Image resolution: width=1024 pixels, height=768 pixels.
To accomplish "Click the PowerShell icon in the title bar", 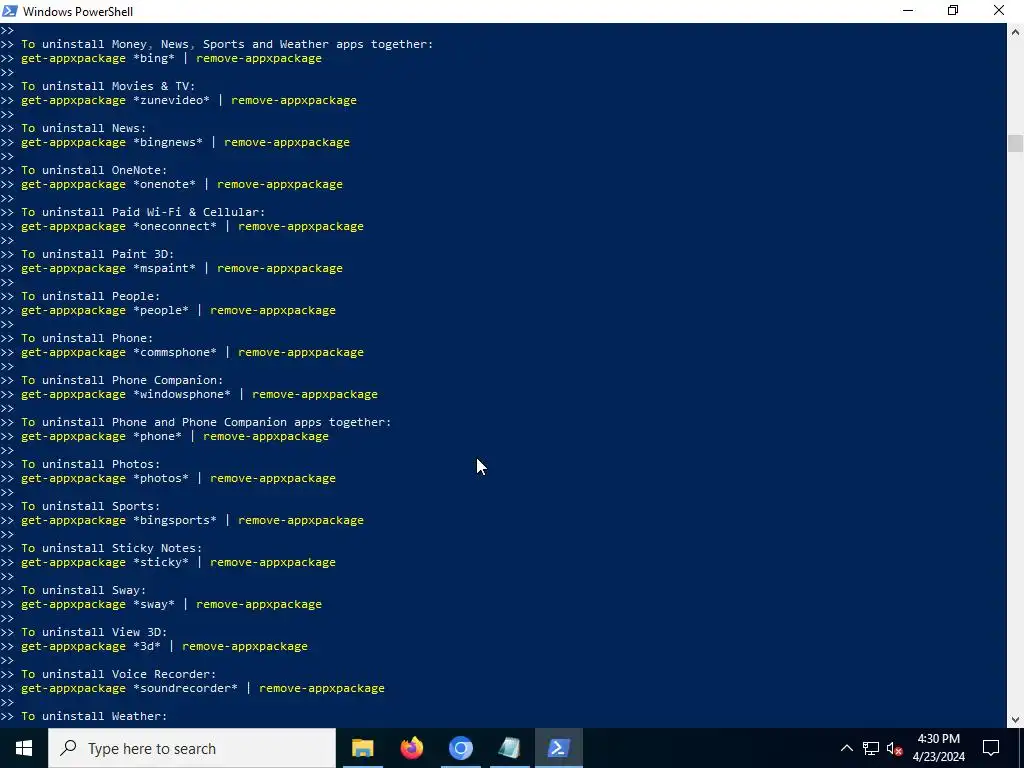I will click(x=10, y=11).
